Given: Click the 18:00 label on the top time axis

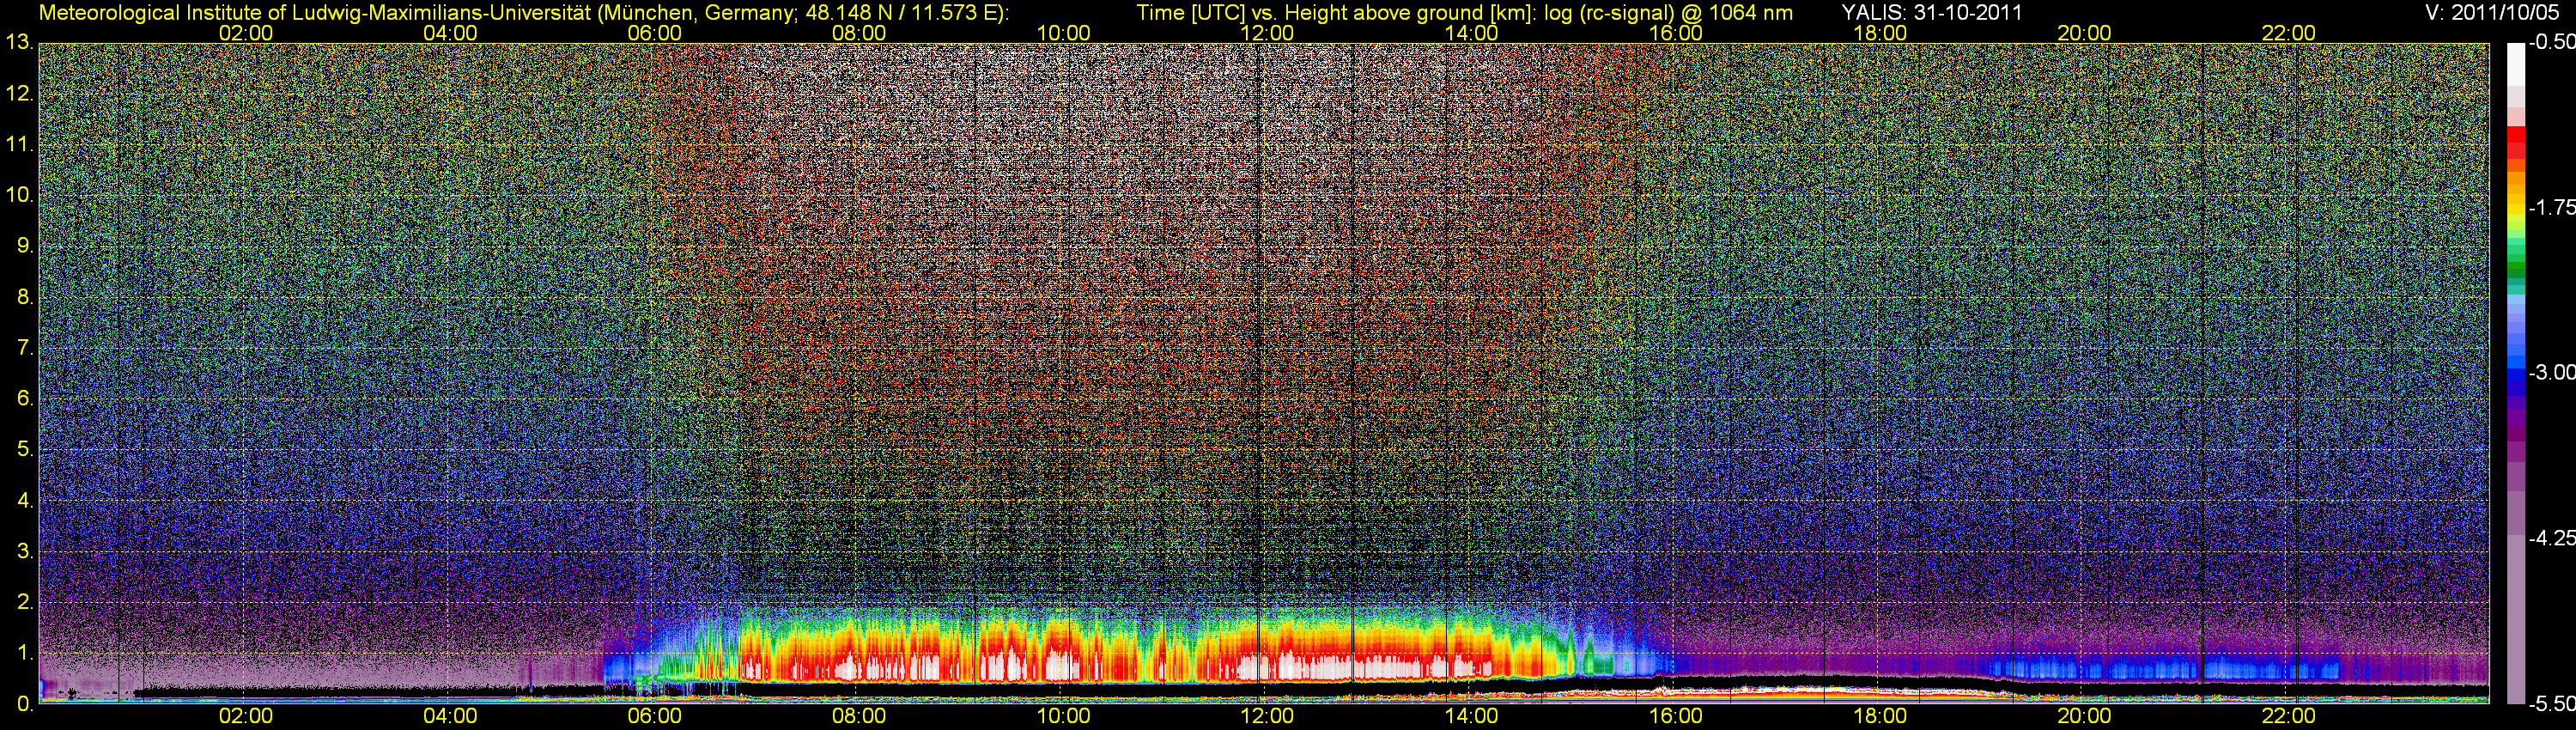Looking at the screenshot, I should click(x=1880, y=33).
